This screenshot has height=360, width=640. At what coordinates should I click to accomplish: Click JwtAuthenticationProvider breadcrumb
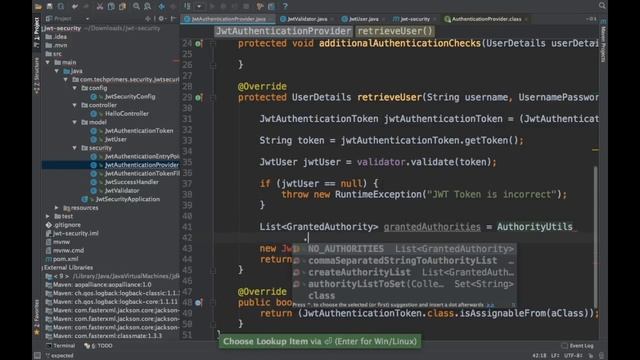[283, 31]
